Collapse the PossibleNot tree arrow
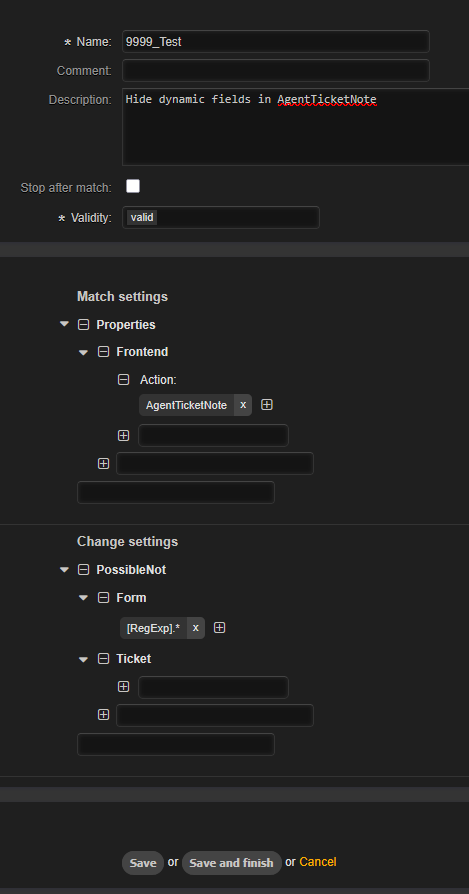 coord(64,570)
